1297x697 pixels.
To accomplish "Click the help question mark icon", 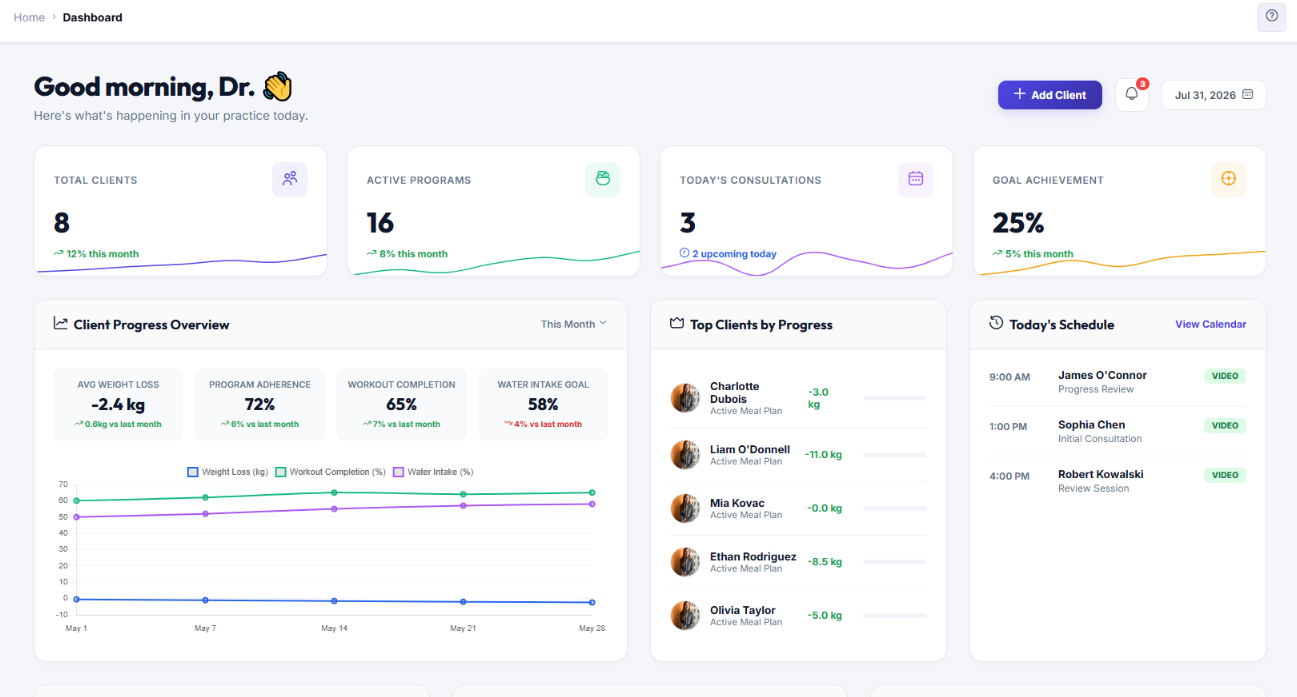I will click(1271, 16).
